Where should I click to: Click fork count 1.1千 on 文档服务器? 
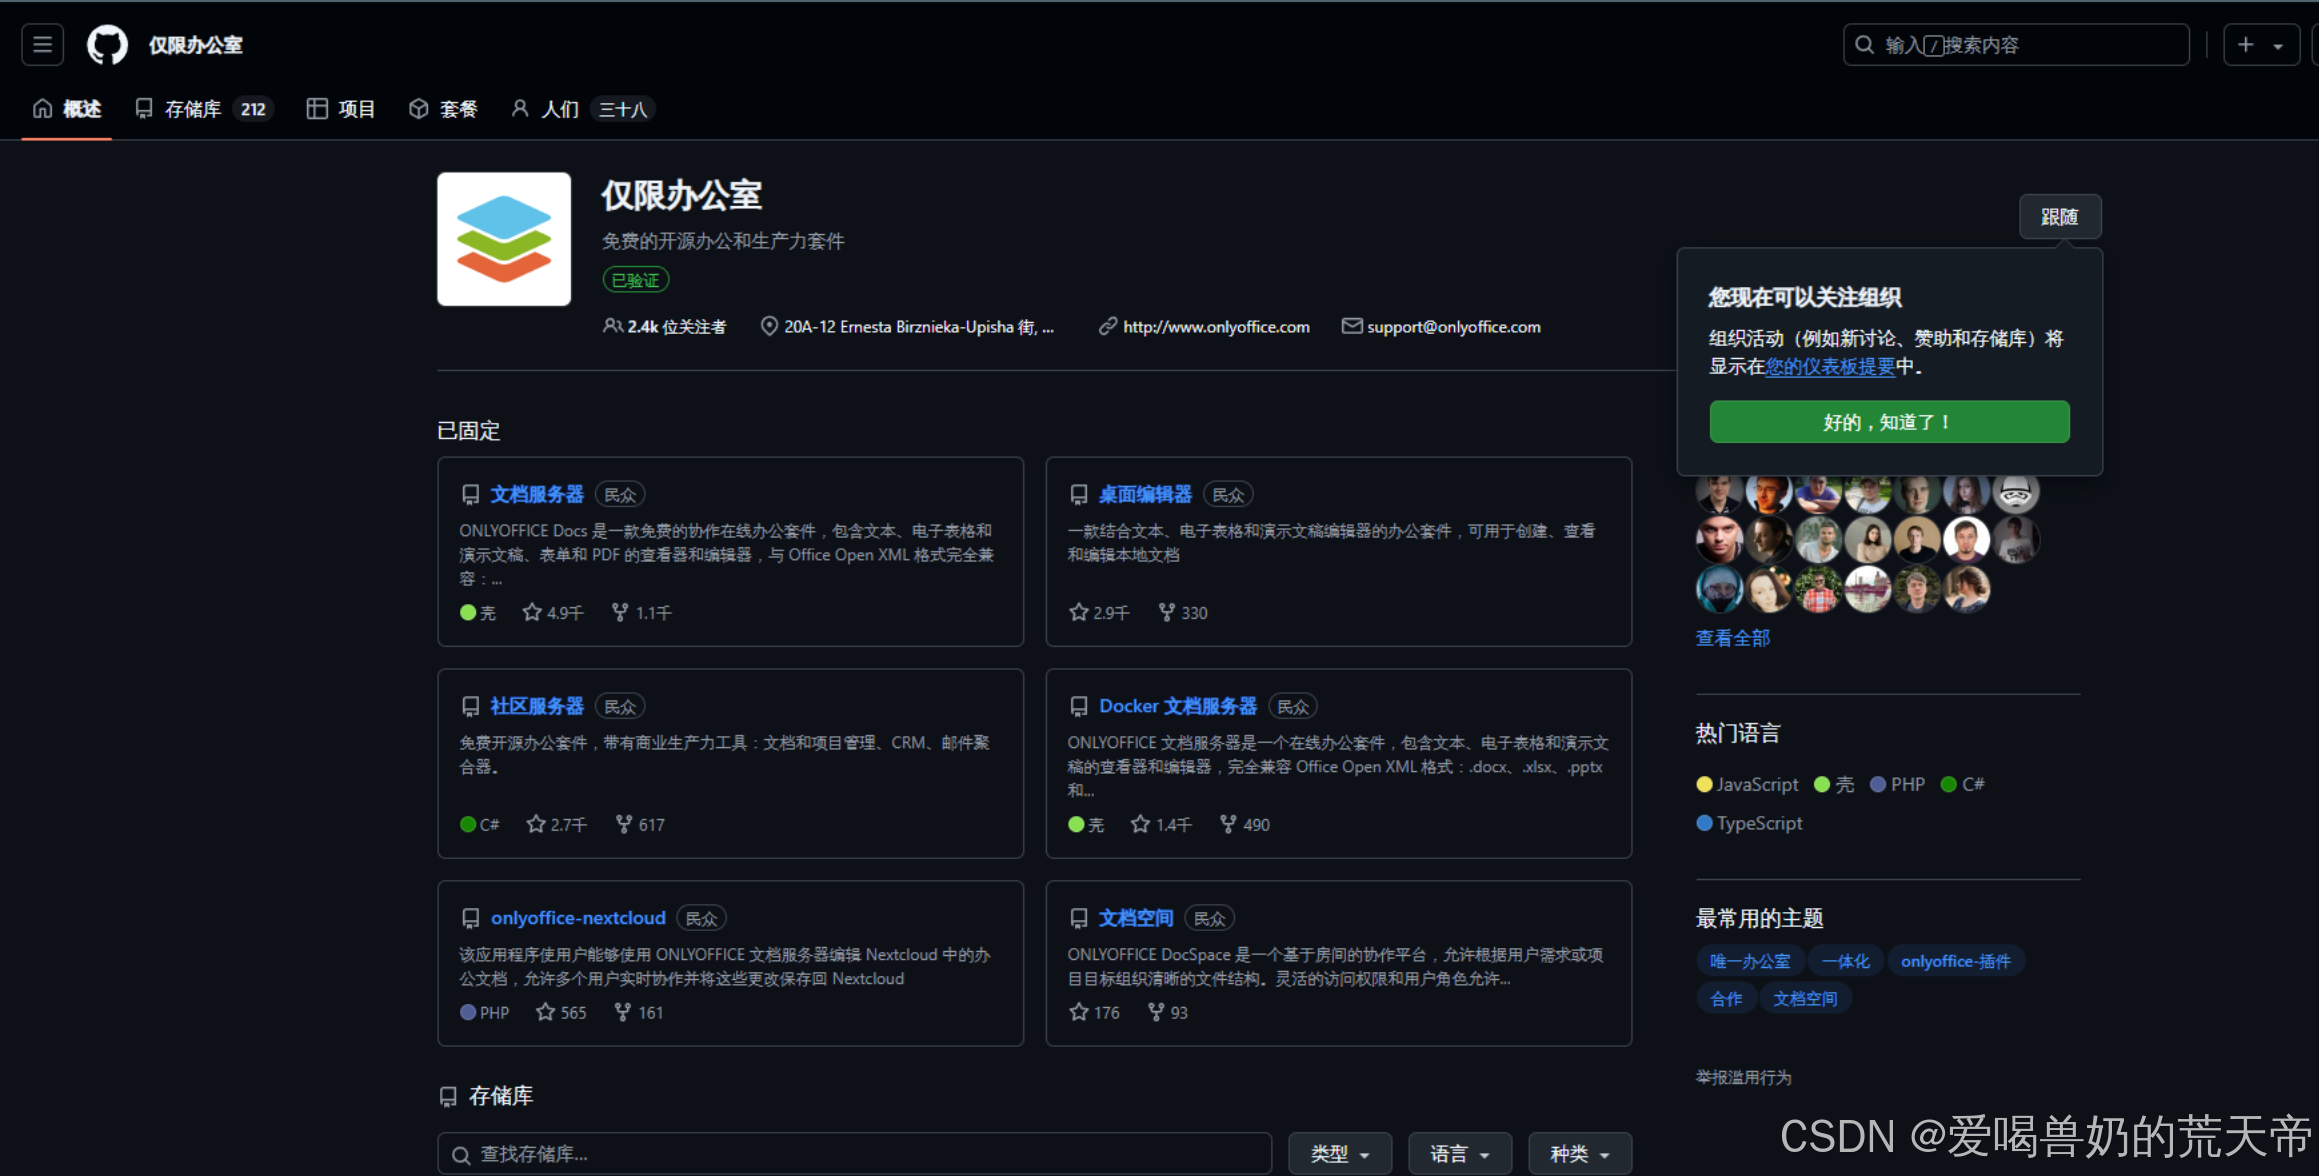point(642,613)
